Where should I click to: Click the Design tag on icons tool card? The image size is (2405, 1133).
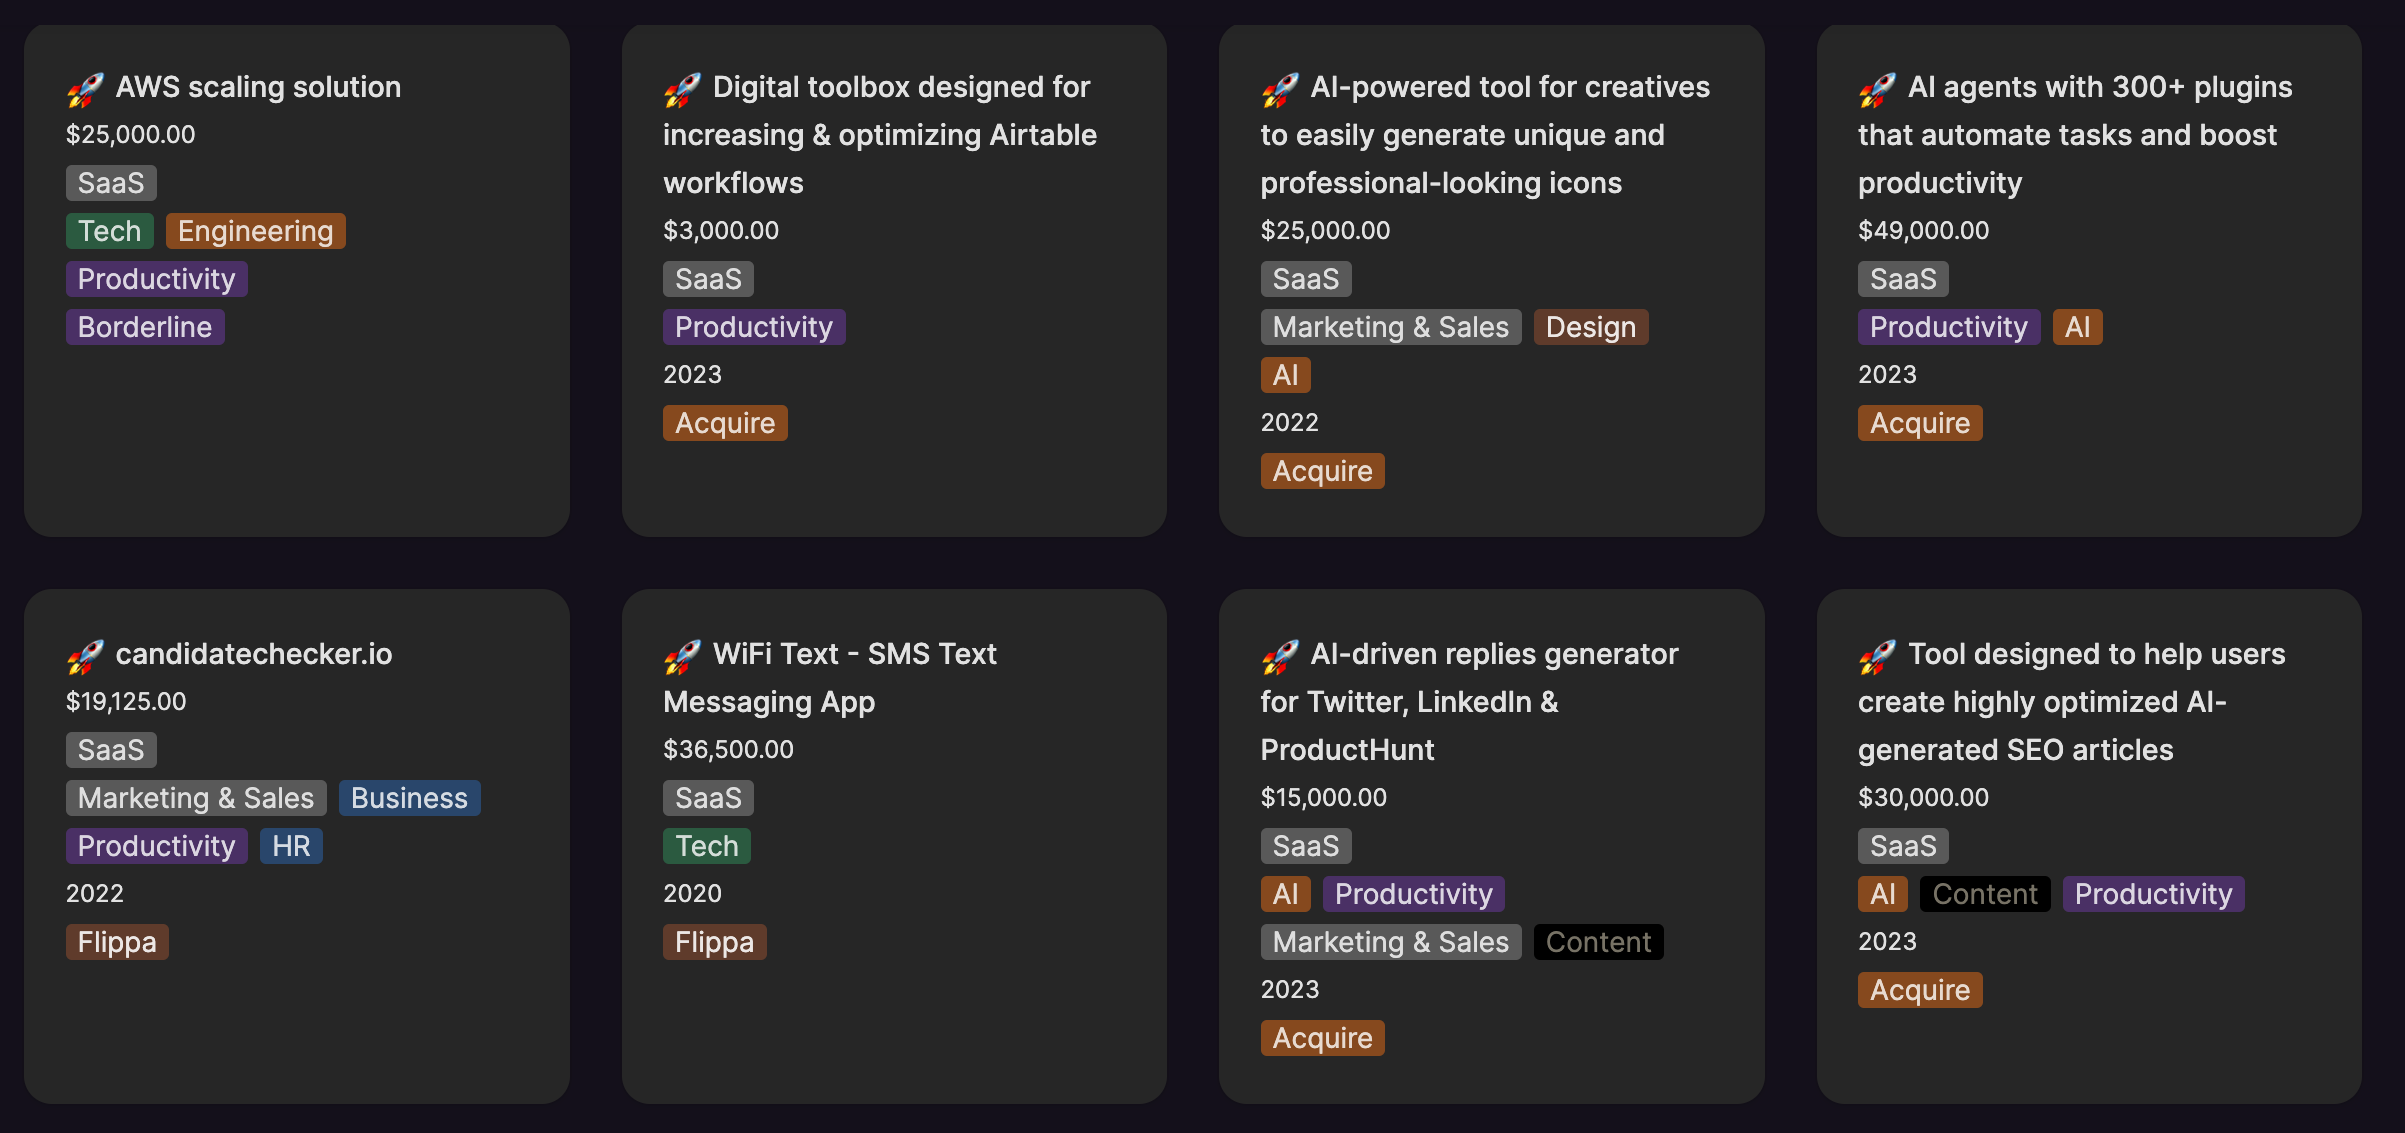1591,327
